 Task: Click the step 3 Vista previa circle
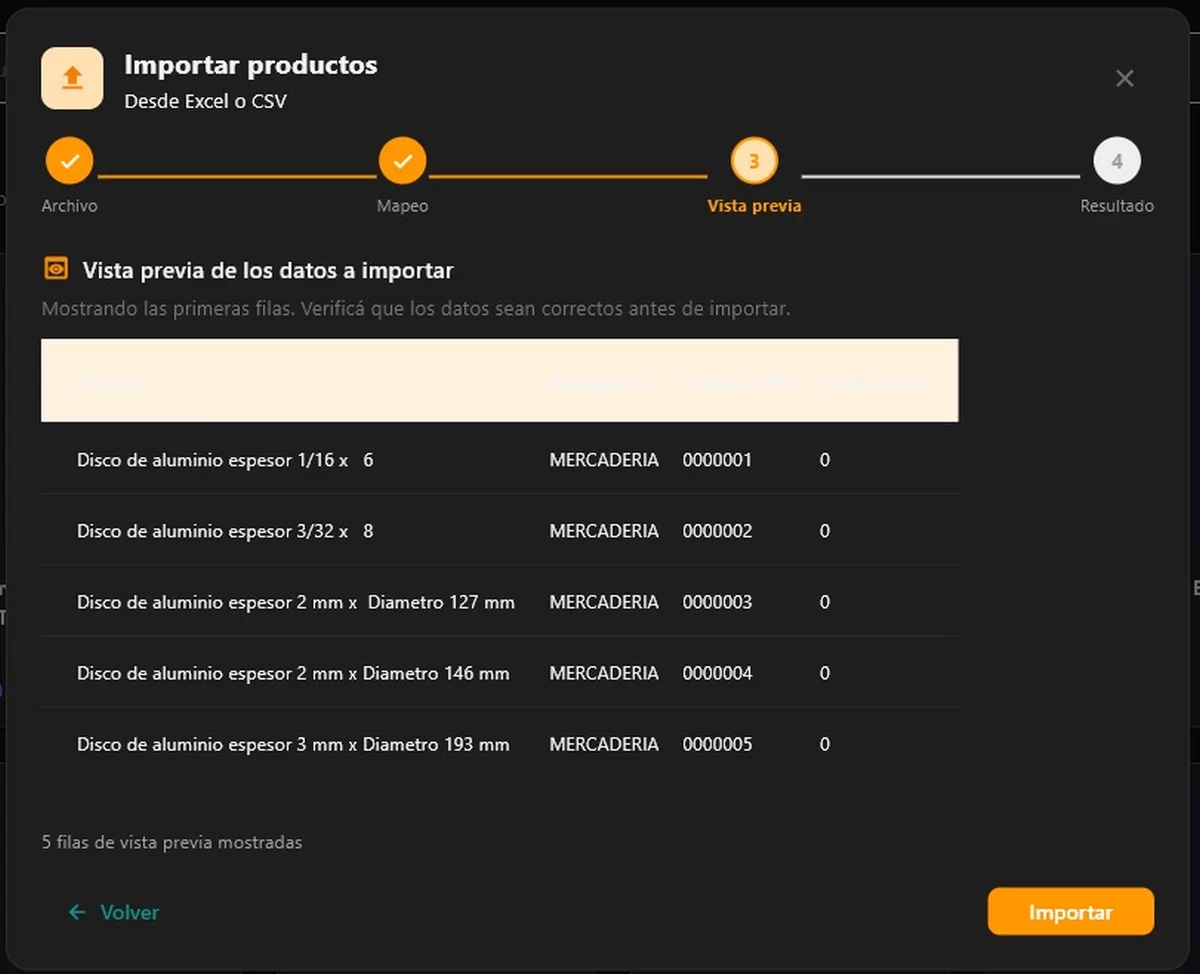coord(754,161)
